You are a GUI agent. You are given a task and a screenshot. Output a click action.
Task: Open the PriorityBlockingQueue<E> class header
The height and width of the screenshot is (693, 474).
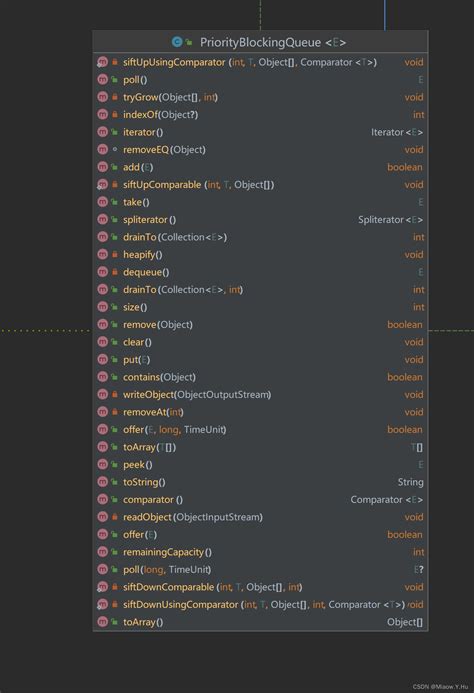coord(260,42)
